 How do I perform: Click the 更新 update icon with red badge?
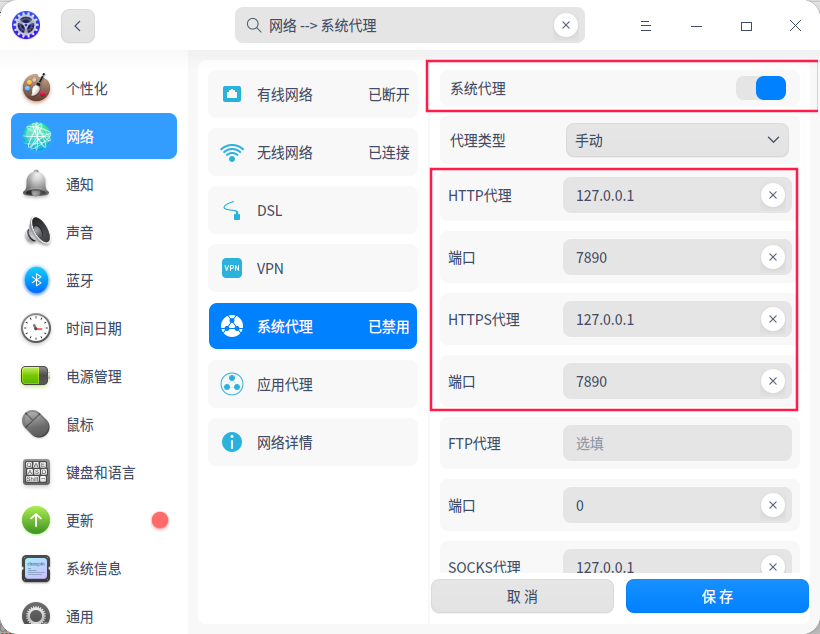tap(36, 520)
